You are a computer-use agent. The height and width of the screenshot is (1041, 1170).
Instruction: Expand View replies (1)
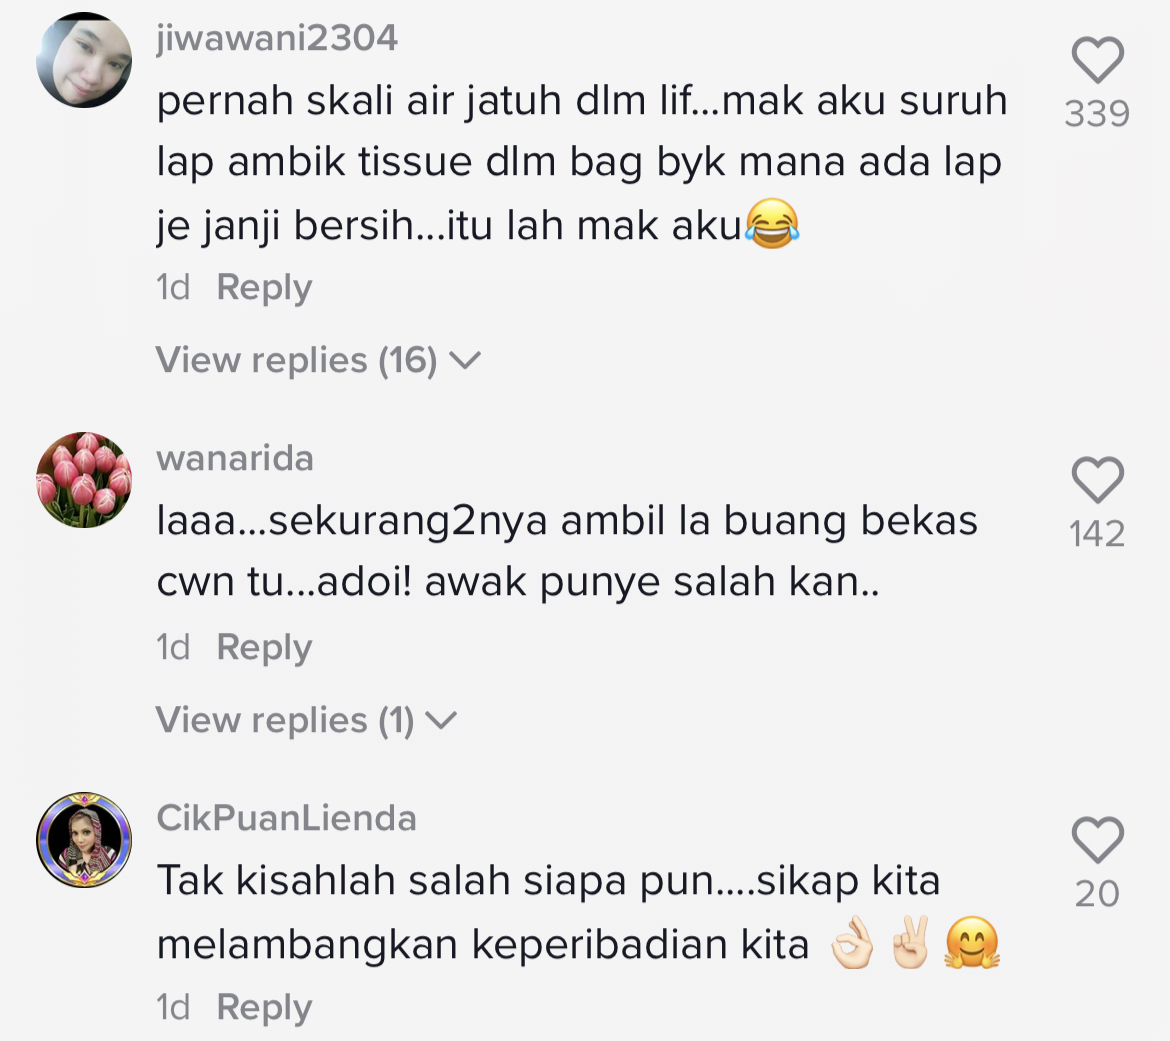(x=306, y=720)
